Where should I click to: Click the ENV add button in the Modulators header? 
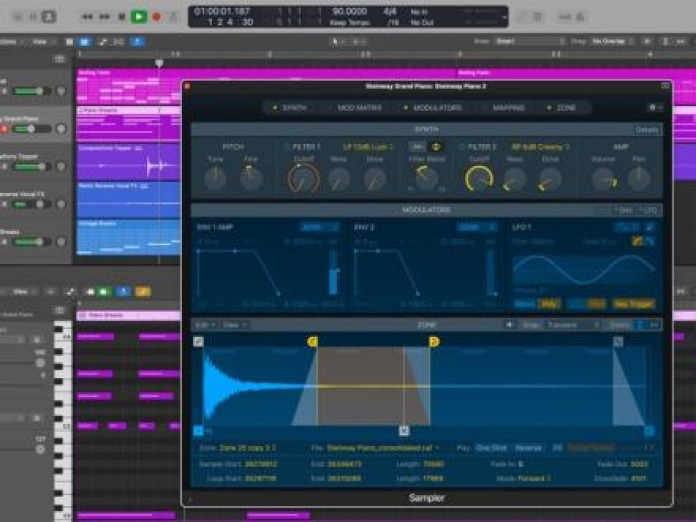(625, 210)
